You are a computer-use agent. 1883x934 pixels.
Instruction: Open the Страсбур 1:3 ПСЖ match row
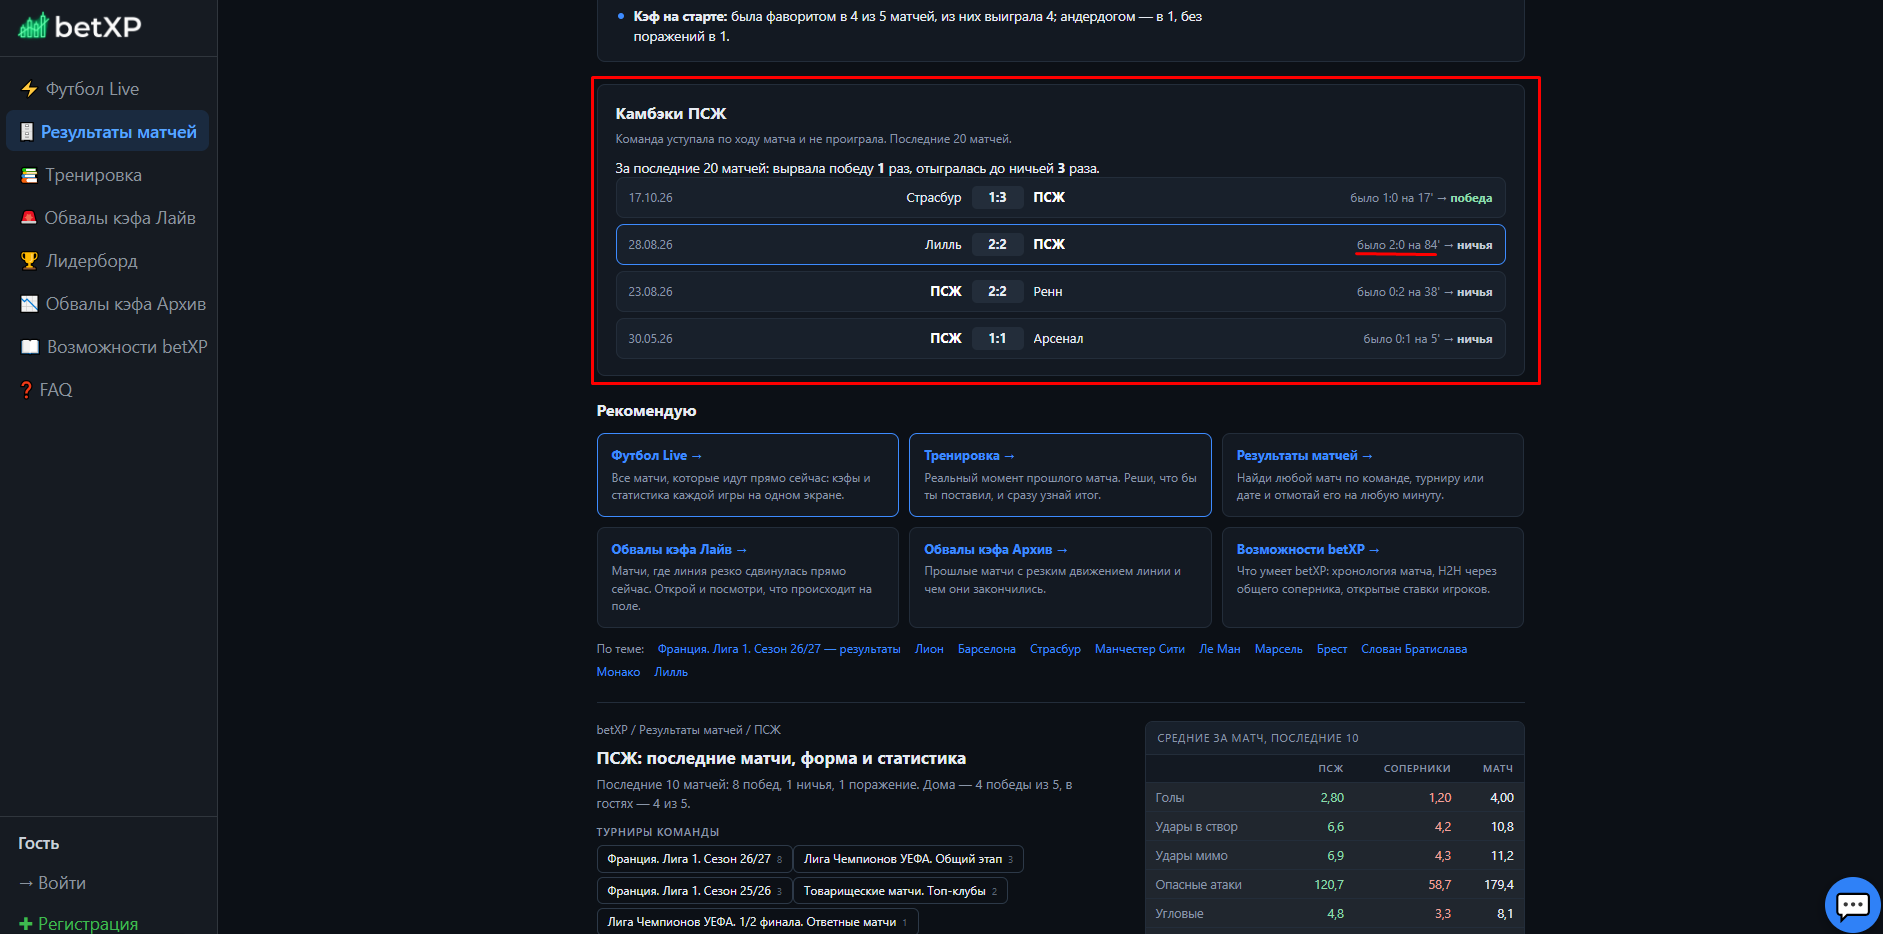[1060, 198]
